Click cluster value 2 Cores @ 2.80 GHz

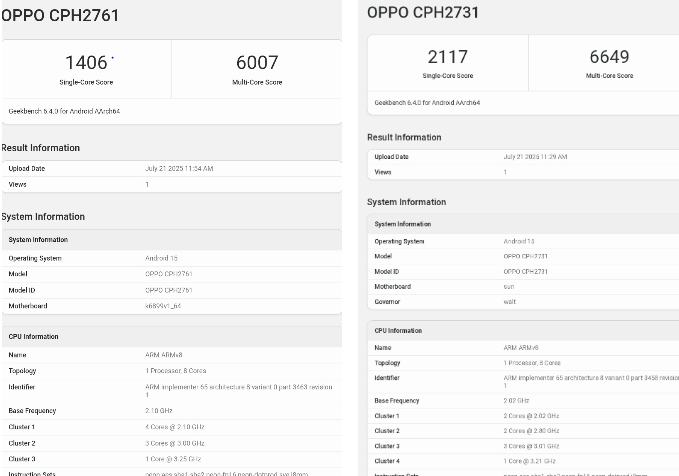pyautogui.click(x=531, y=431)
